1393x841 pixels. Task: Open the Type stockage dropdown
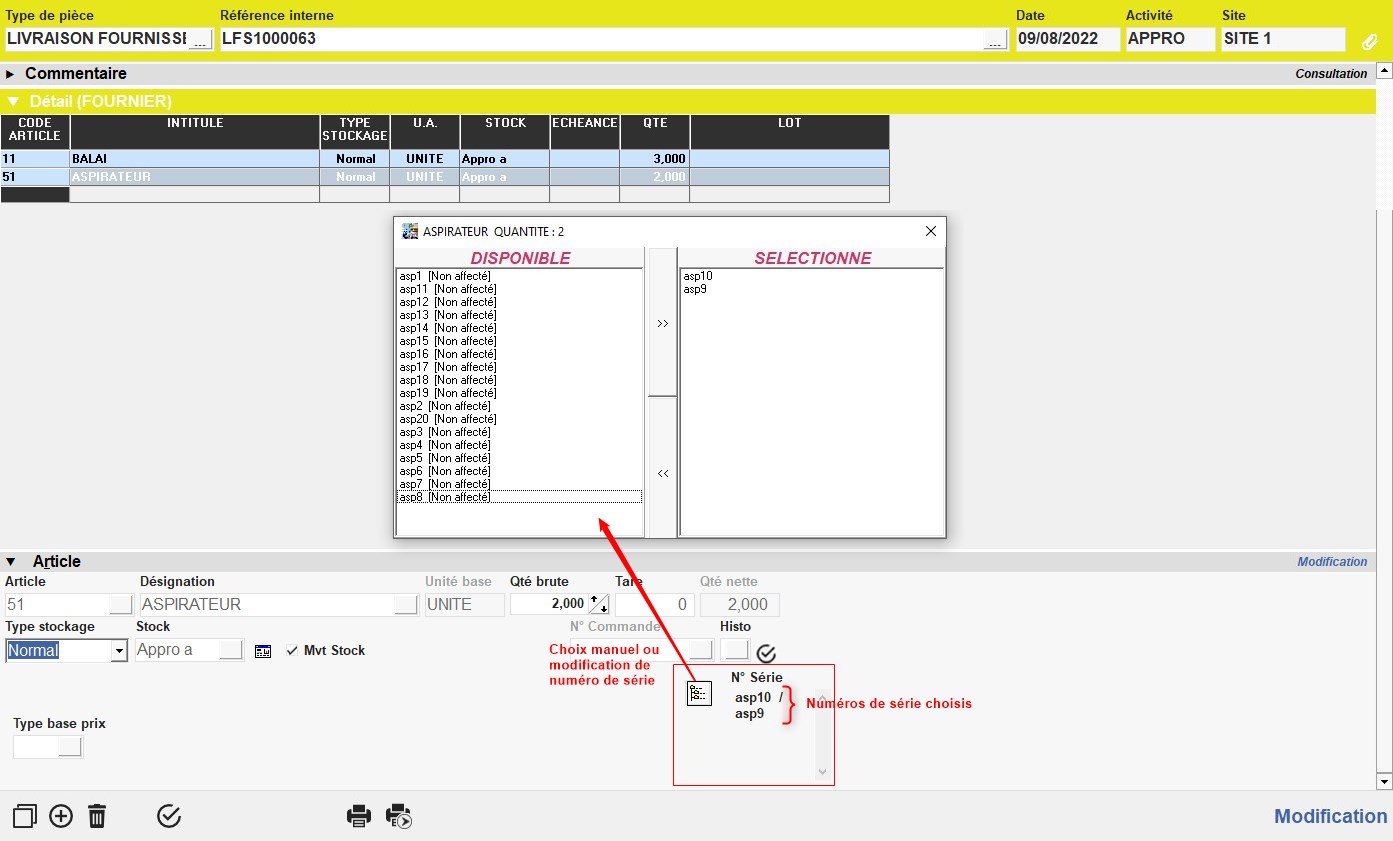119,651
